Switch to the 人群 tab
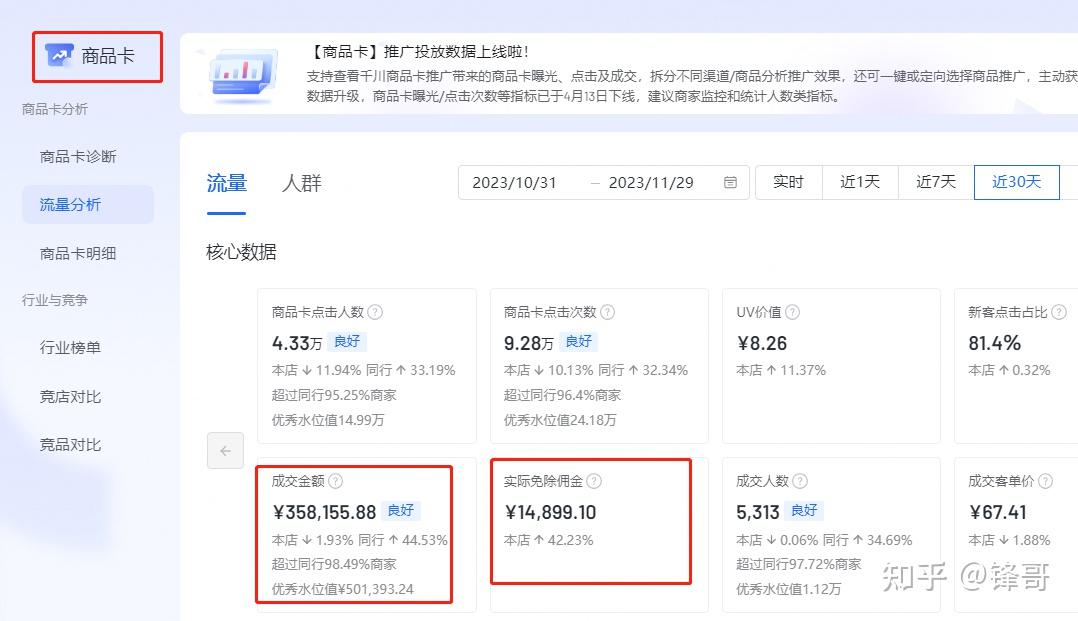 click(302, 183)
